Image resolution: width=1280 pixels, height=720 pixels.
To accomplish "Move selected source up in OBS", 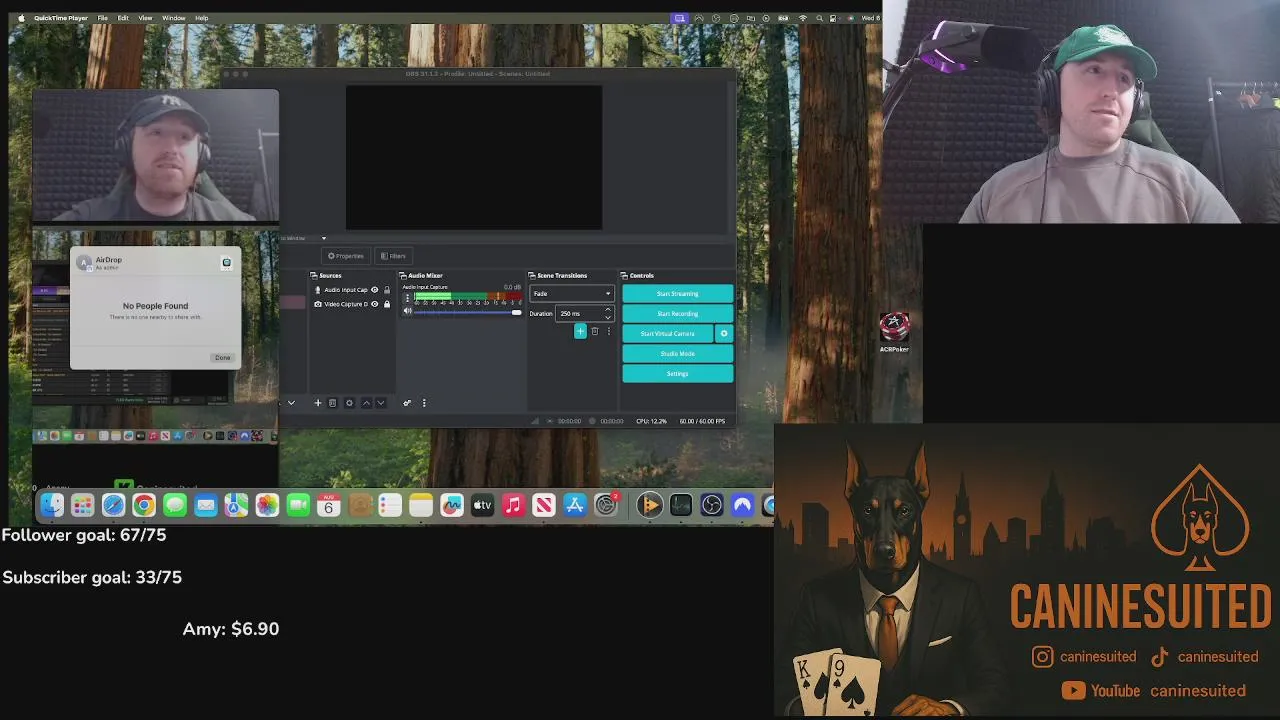I will (366, 403).
